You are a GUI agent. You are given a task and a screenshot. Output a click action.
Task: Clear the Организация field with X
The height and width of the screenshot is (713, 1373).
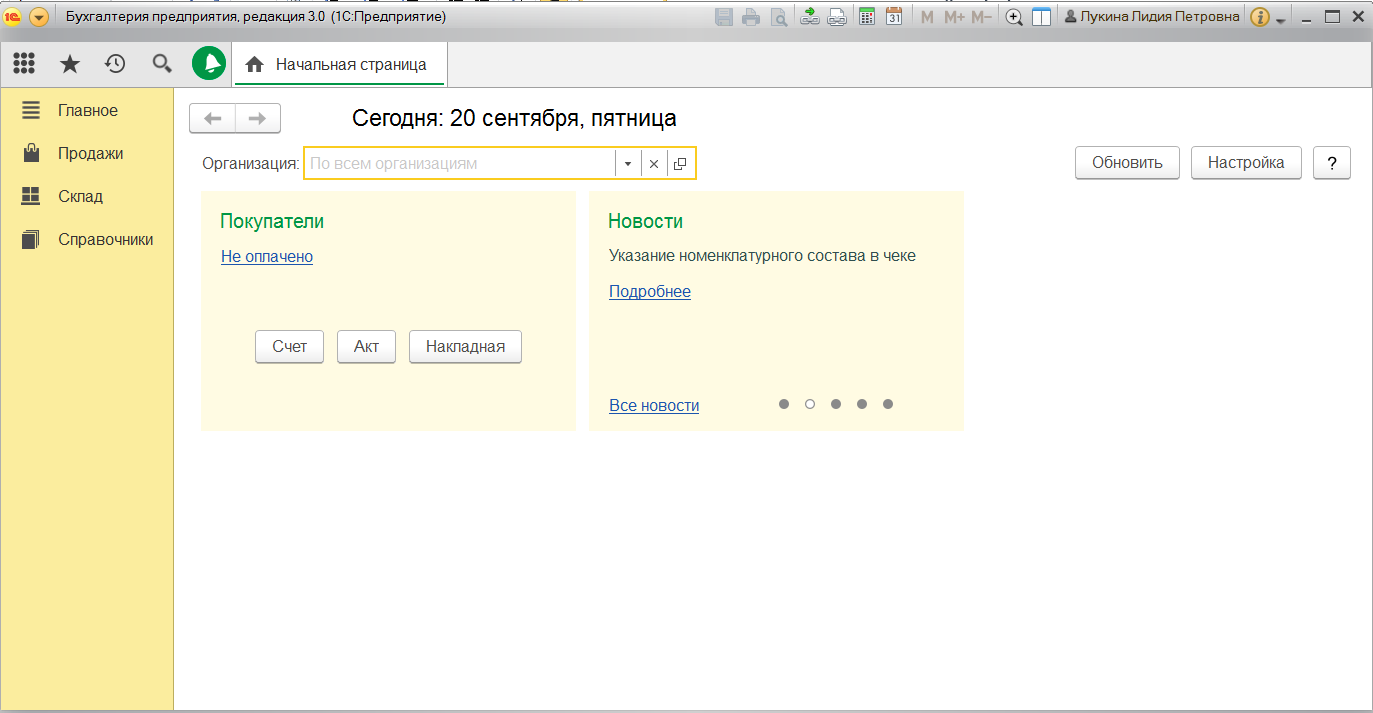coord(654,164)
